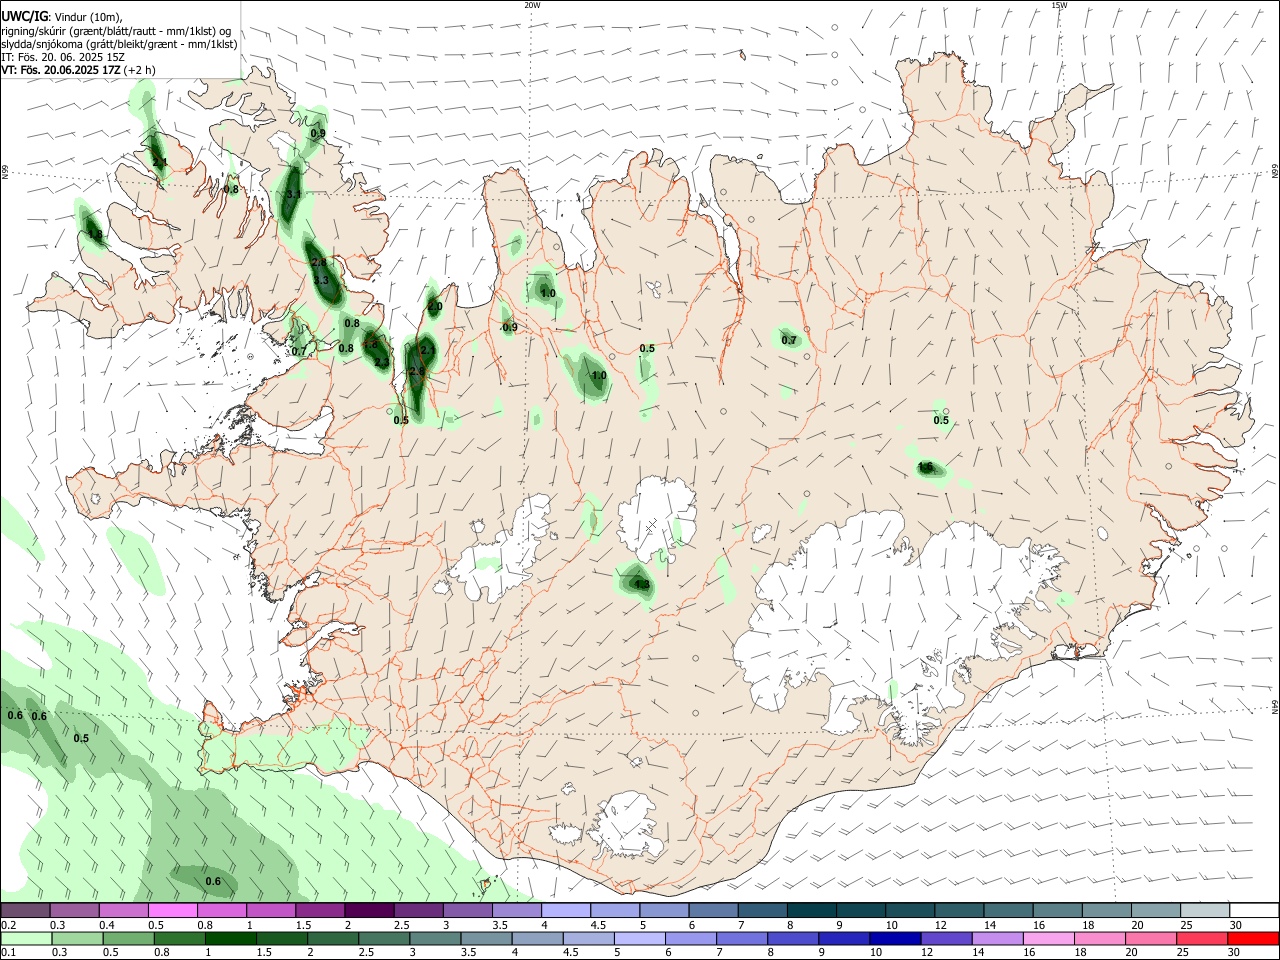Pick the upper-row light grey swatch starting at 25
1280x960 pixels.
click(1205, 911)
